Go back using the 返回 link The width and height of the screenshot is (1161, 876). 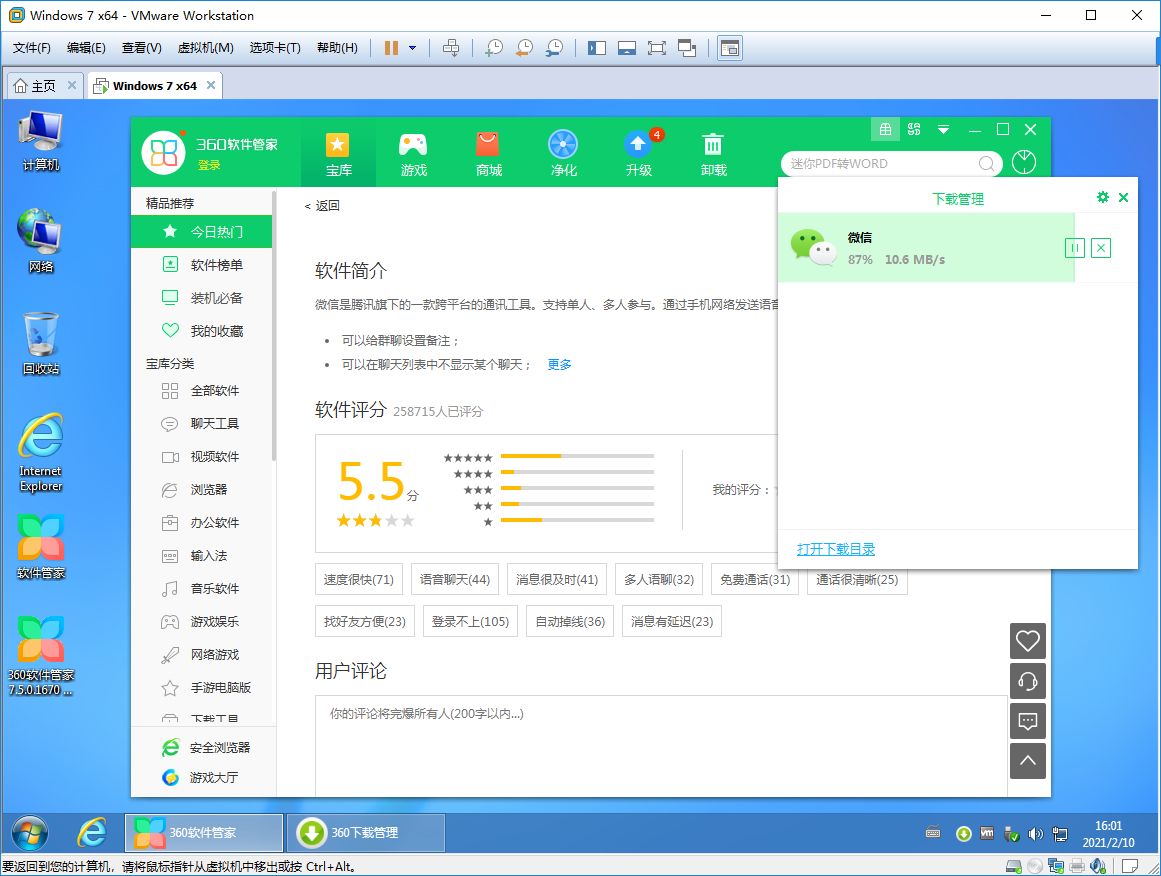click(x=323, y=206)
